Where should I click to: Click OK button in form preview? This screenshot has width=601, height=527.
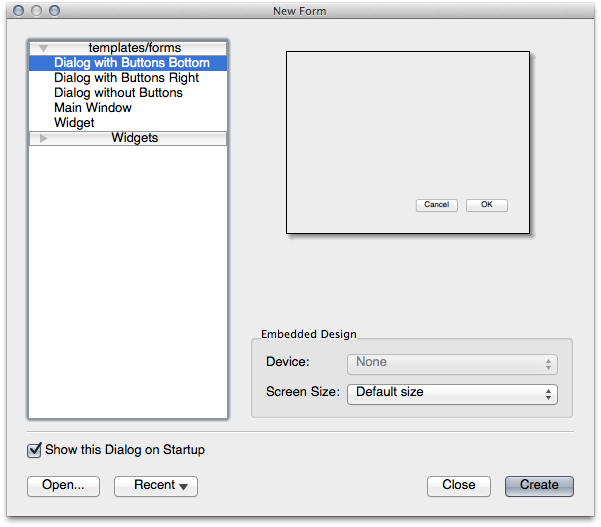(487, 205)
